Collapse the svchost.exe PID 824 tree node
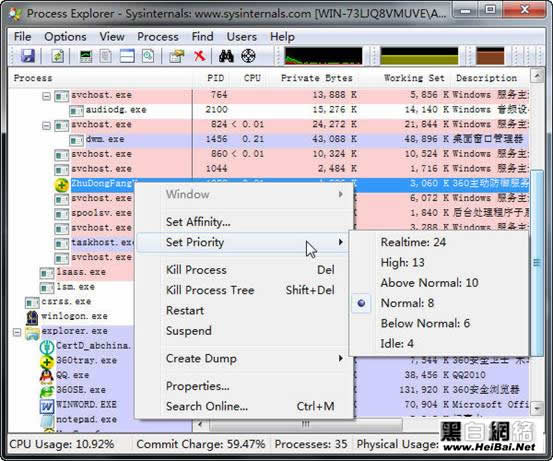The height and width of the screenshot is (461, 553). tap(47, 126)
